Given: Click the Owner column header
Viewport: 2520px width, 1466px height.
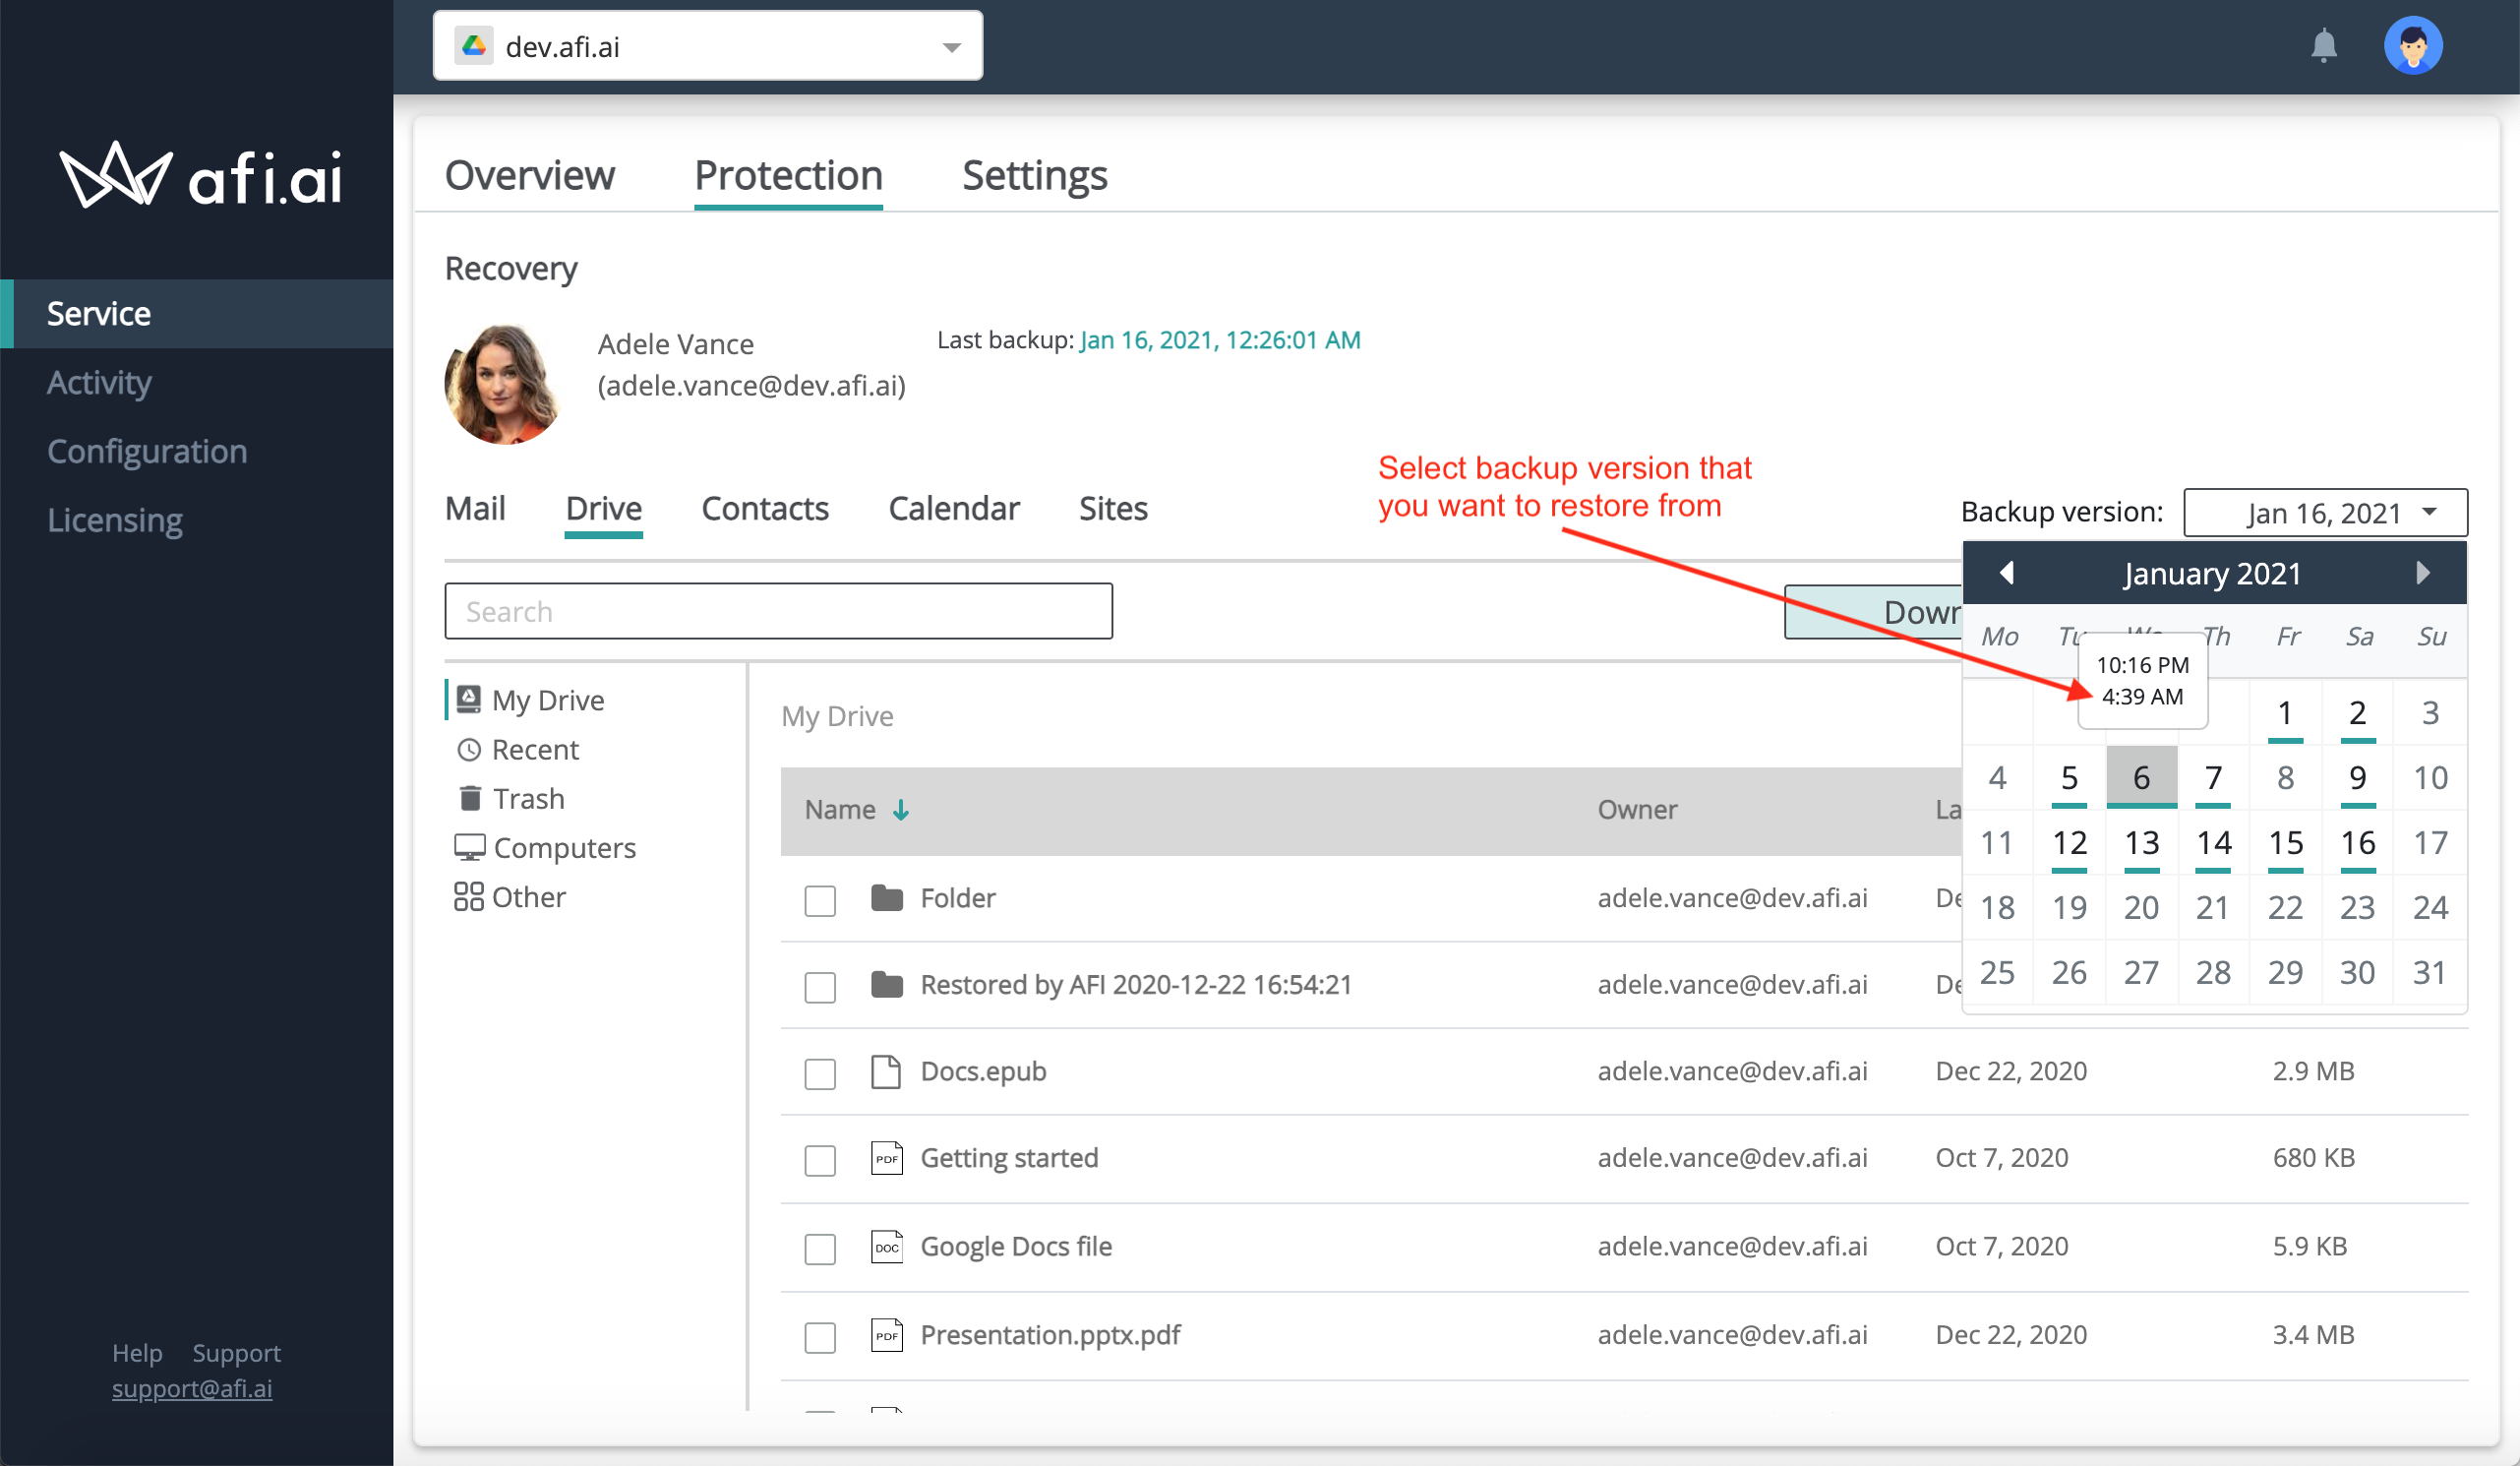Looking at the screenshot, I should point(1636,809).
